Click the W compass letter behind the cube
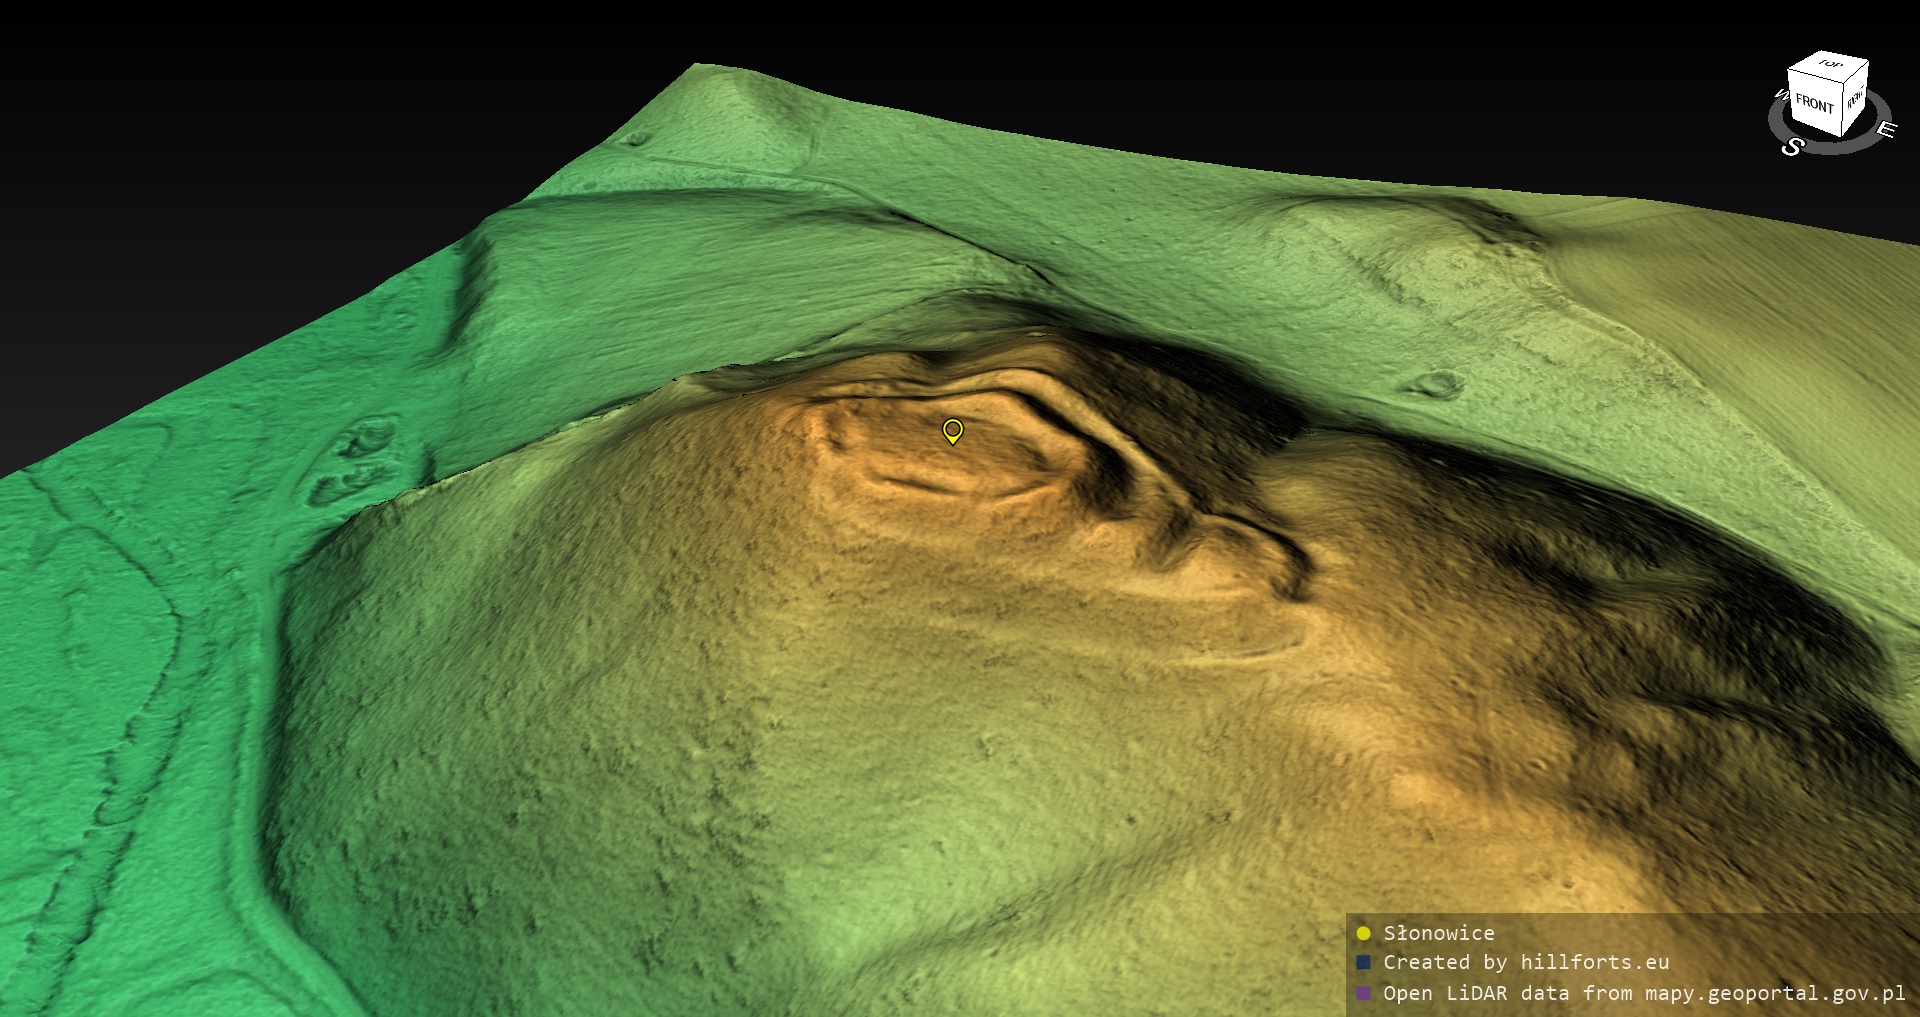This screenshot has width=1920, height=1017. [1781, 96]
